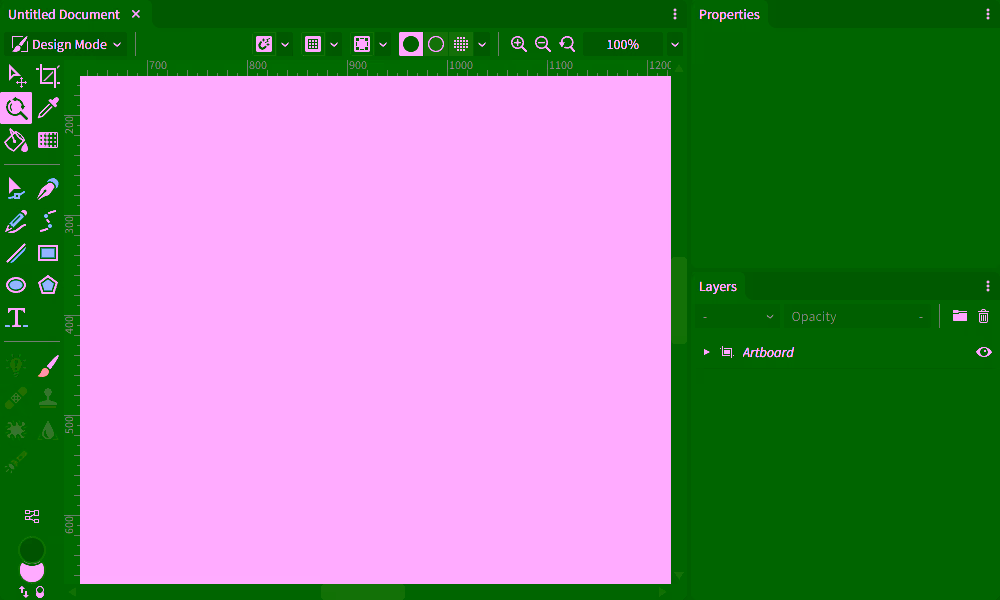
Task: Click the paint splatter tool icon
Action: (x=16, y=430)
